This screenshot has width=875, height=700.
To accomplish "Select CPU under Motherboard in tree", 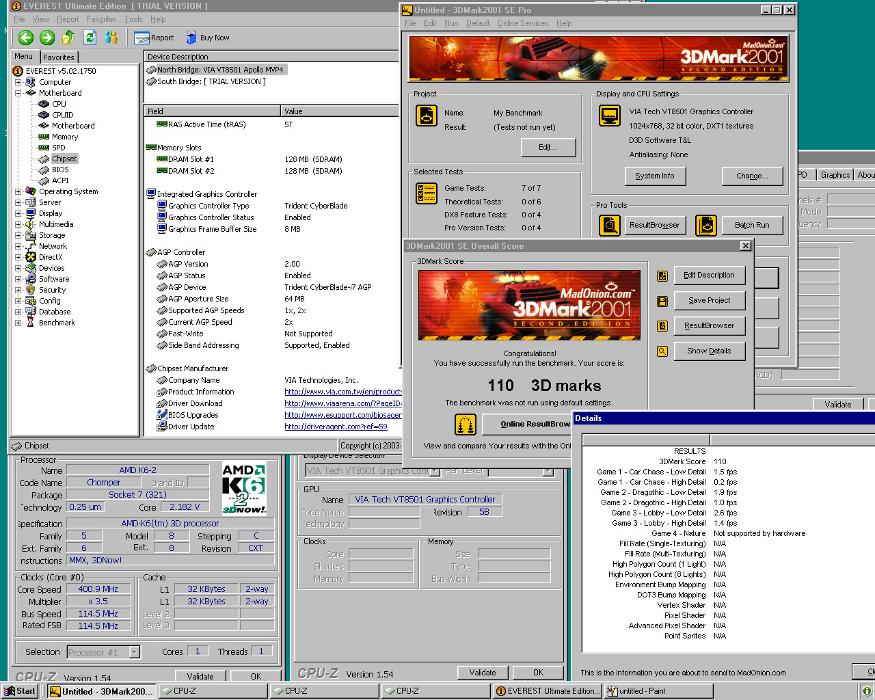I will pos(59,104).
